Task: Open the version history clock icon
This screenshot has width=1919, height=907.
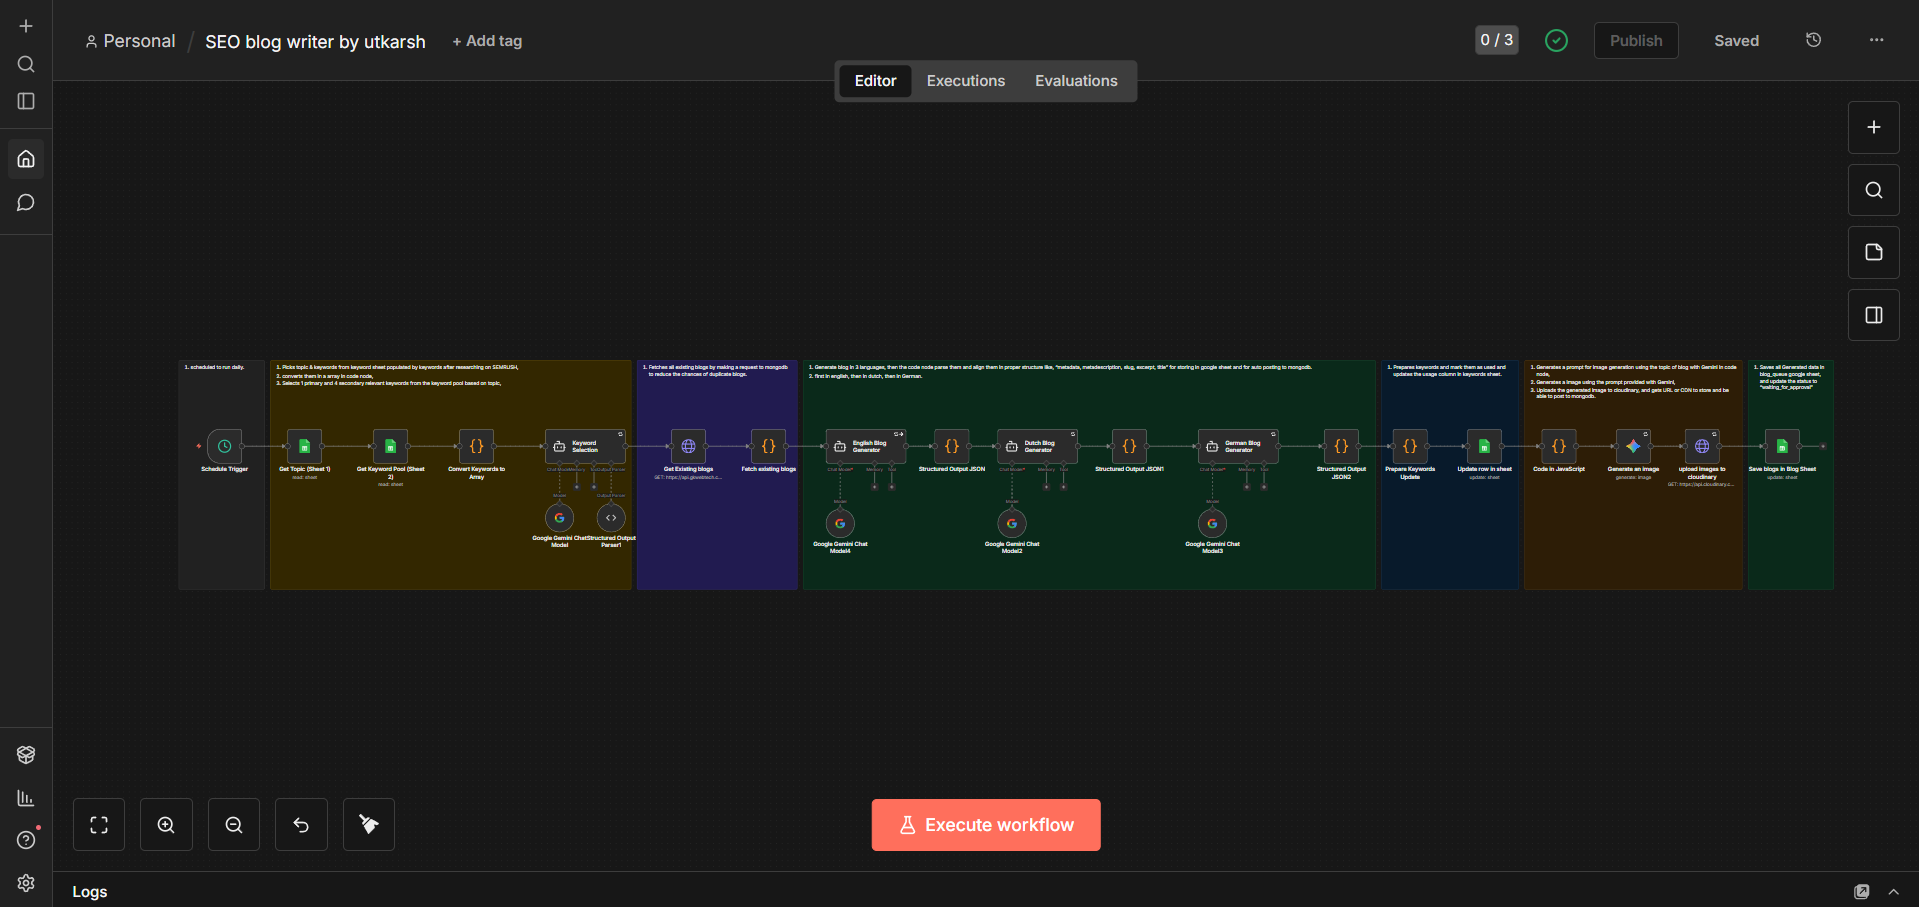Action: pos(1812,40)
